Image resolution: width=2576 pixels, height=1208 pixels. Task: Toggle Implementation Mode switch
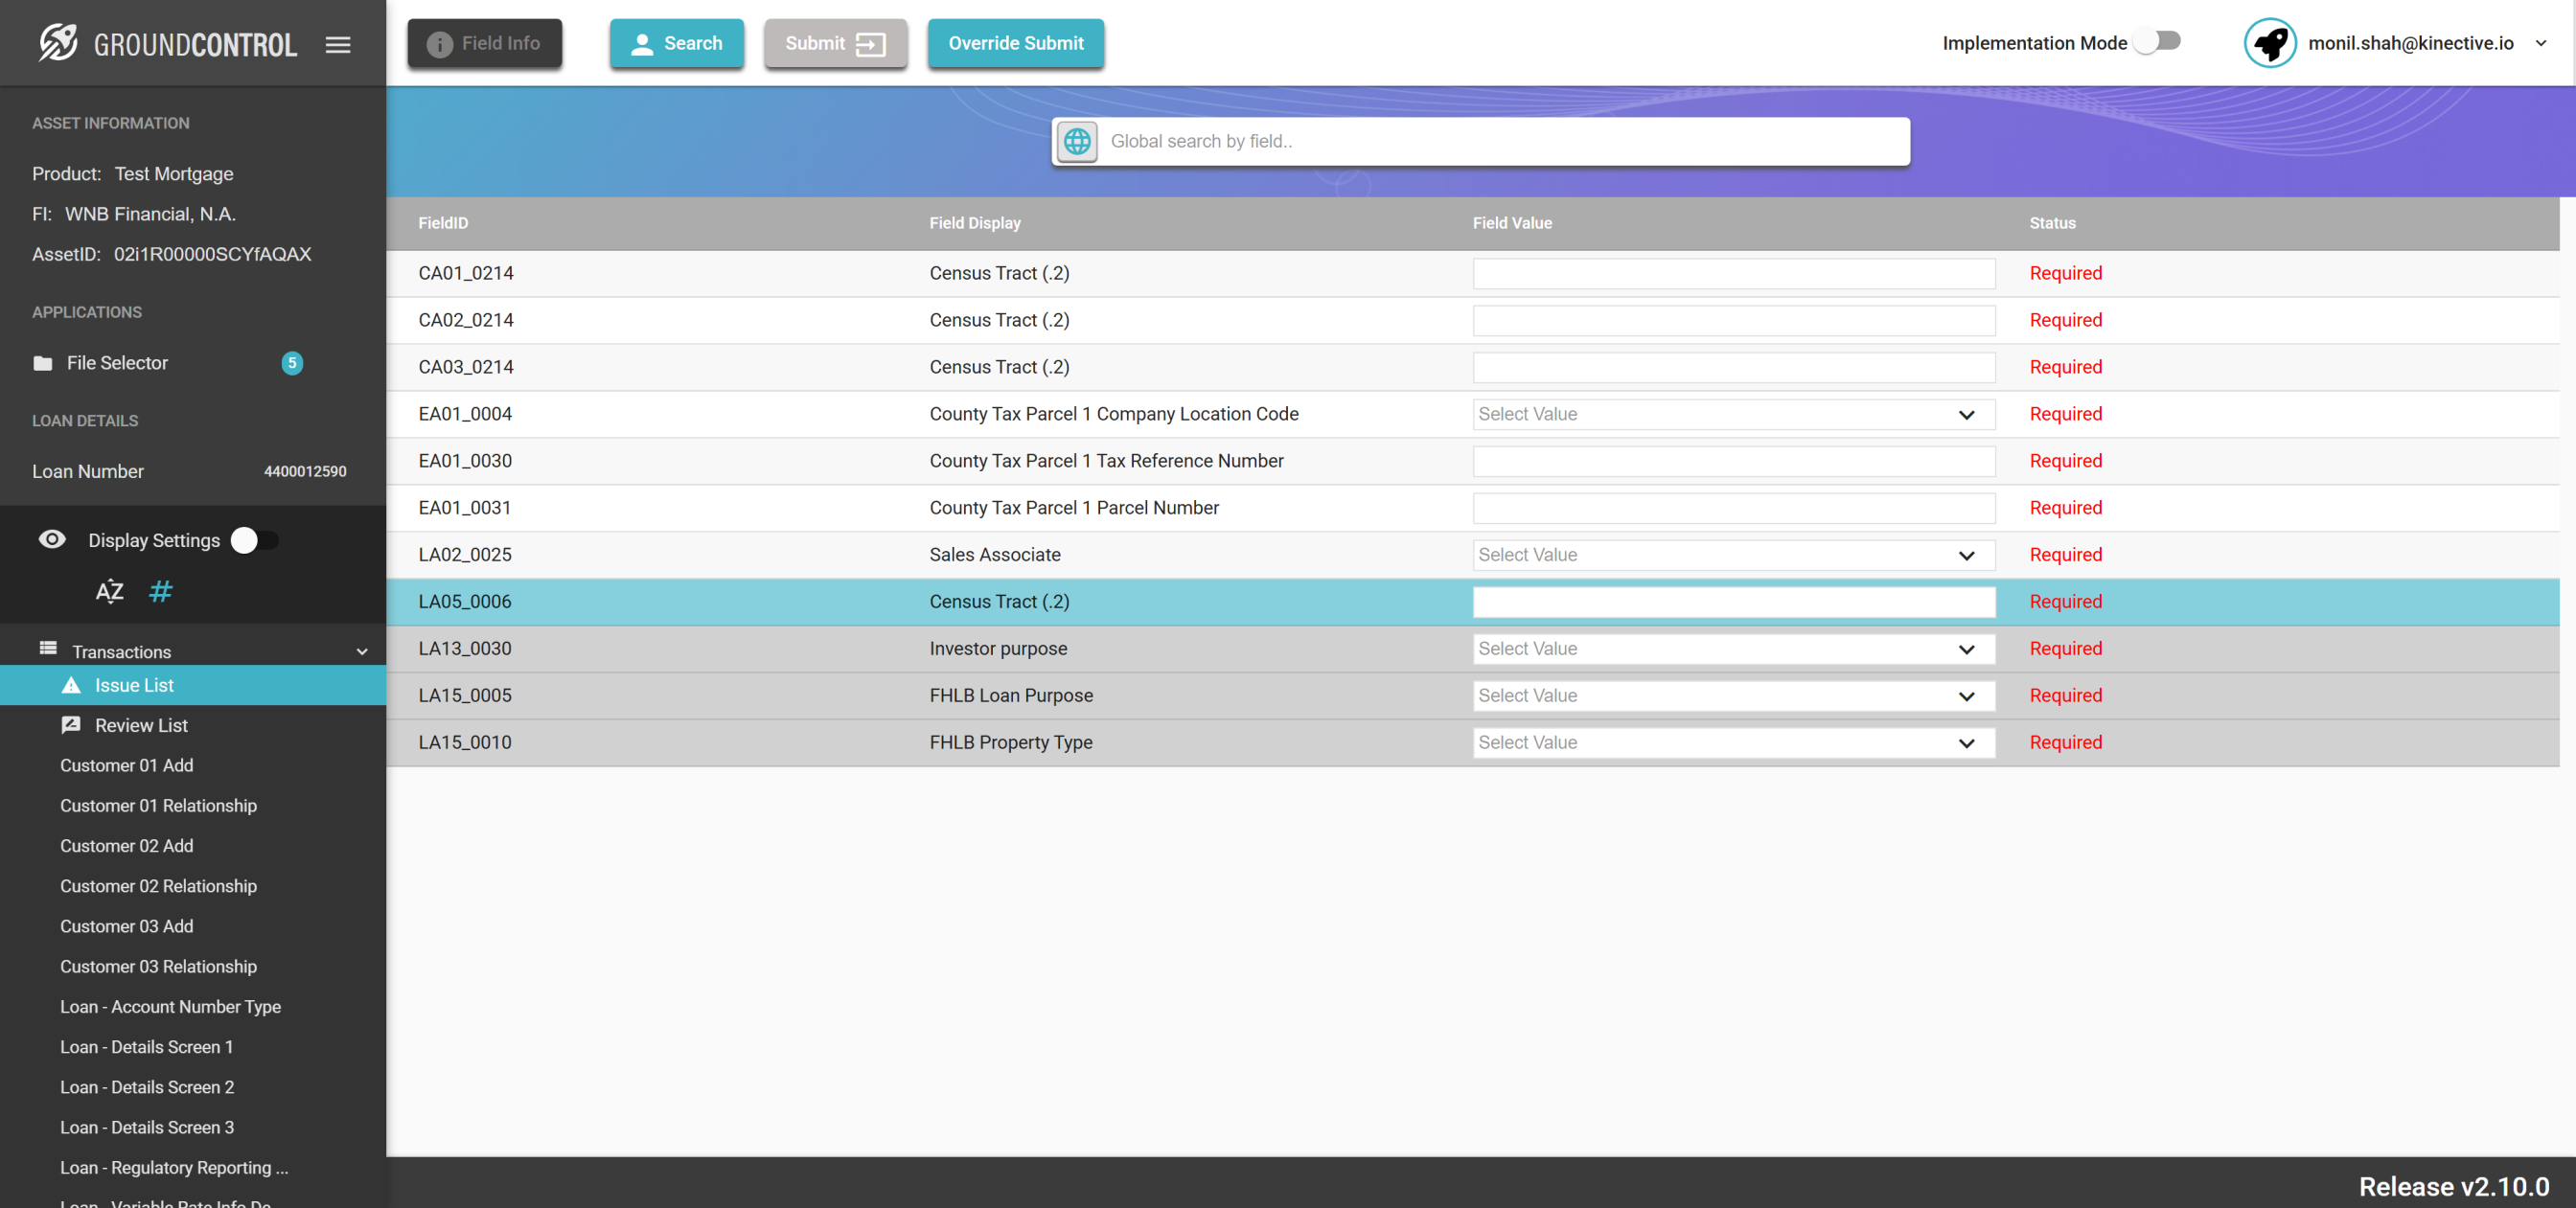click(x=2158, y=41)
